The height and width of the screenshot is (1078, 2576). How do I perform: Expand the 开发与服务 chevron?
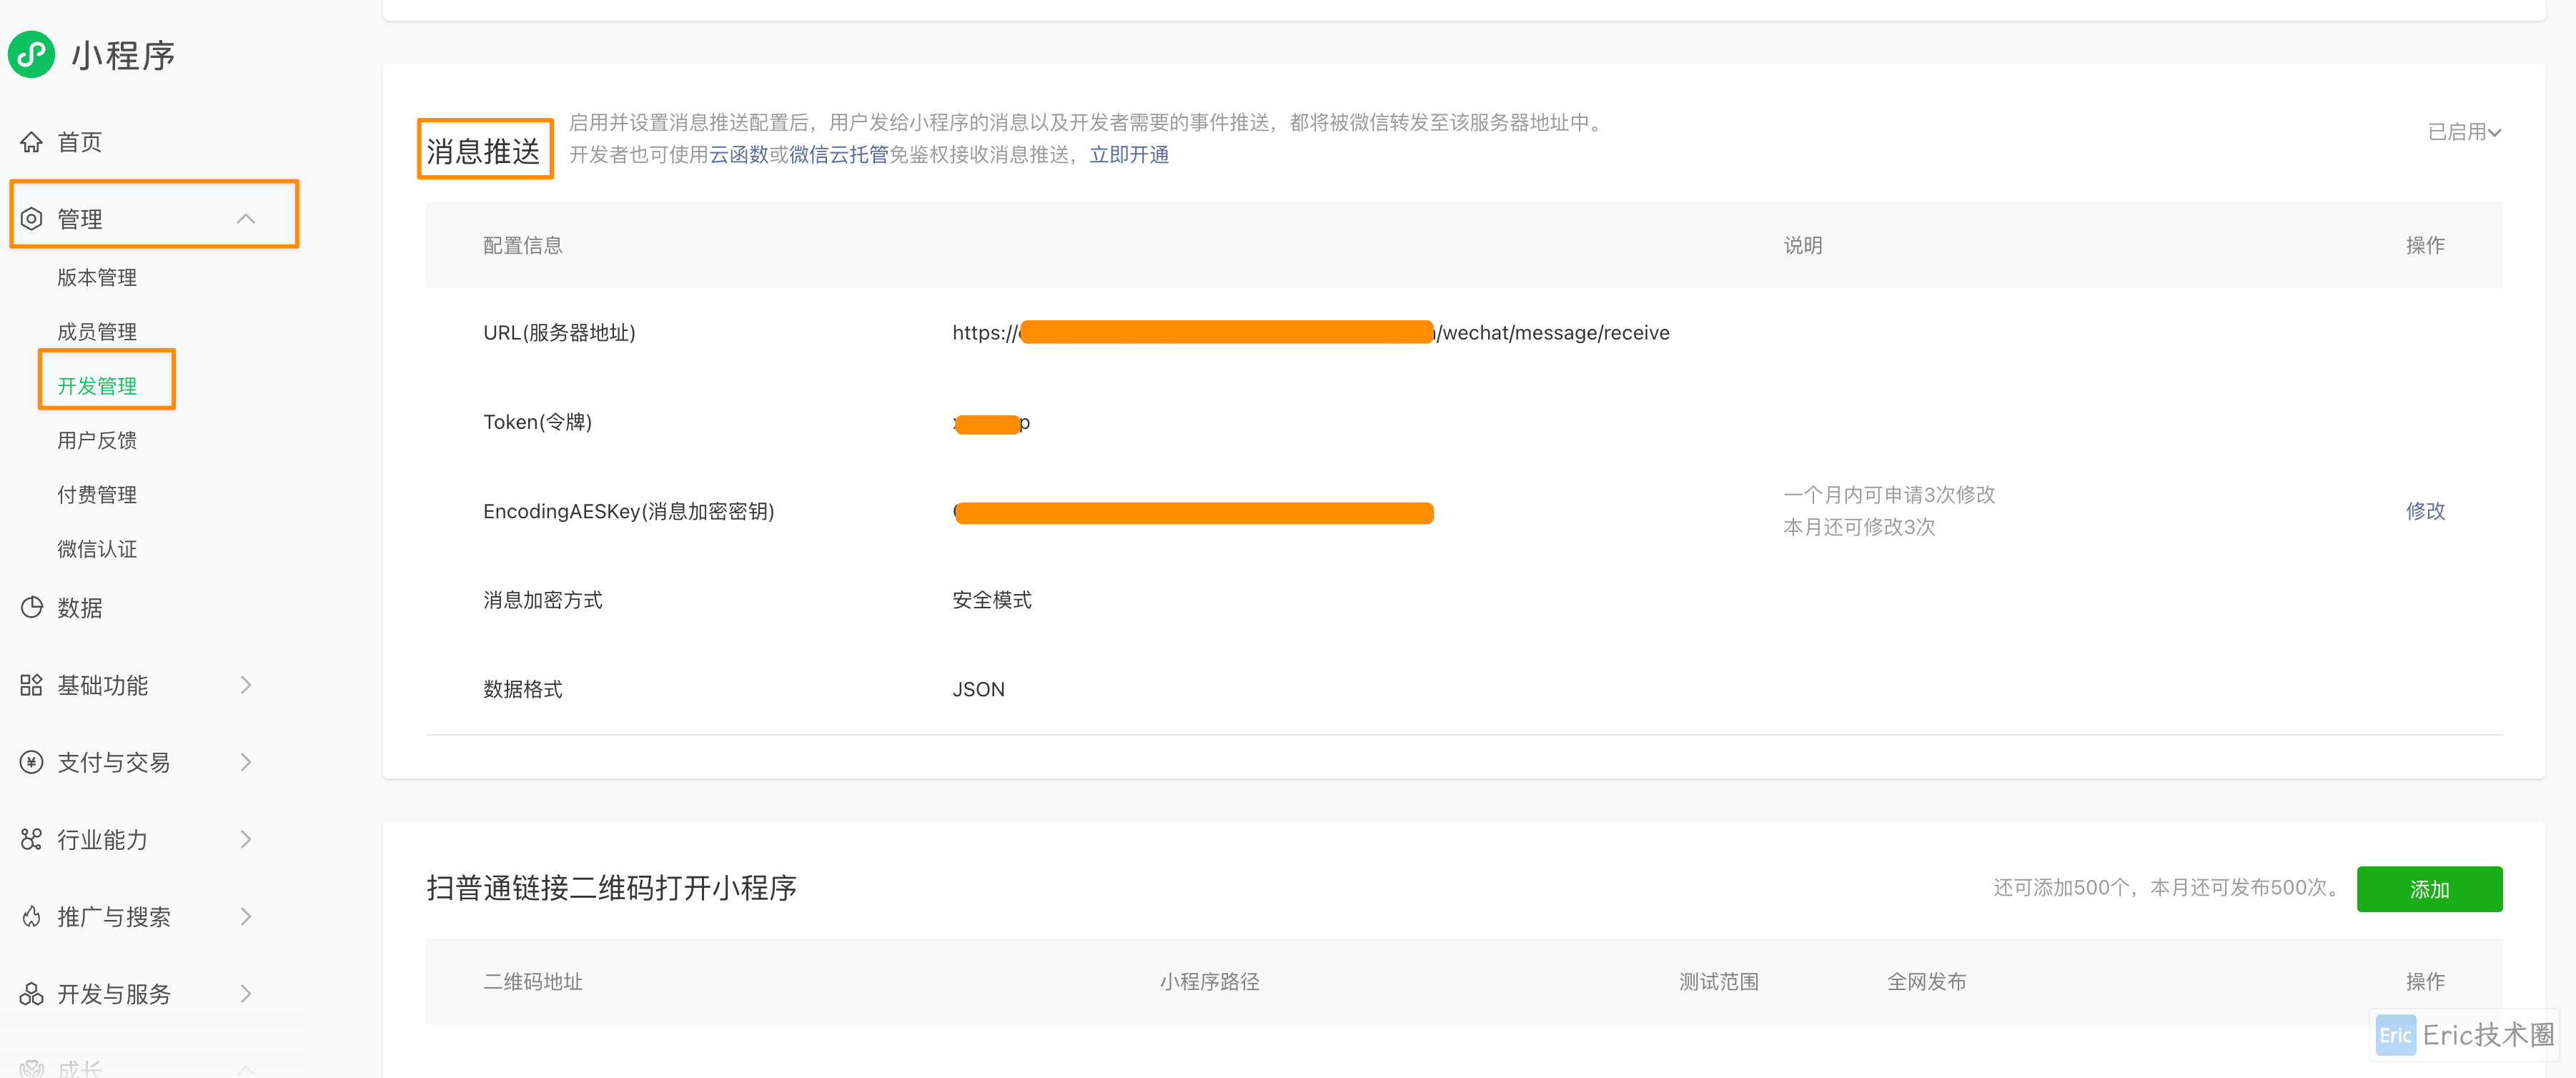246,994
